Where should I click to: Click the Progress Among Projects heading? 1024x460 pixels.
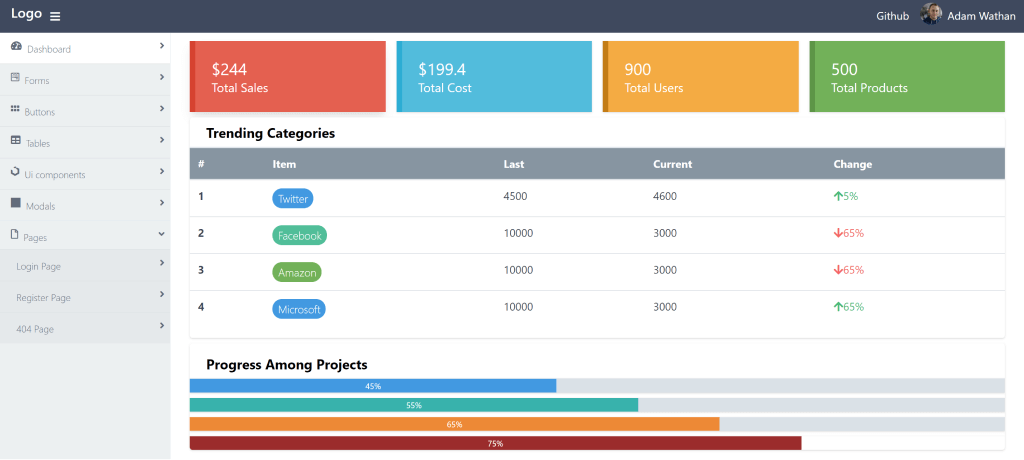[x=287, y=365]
